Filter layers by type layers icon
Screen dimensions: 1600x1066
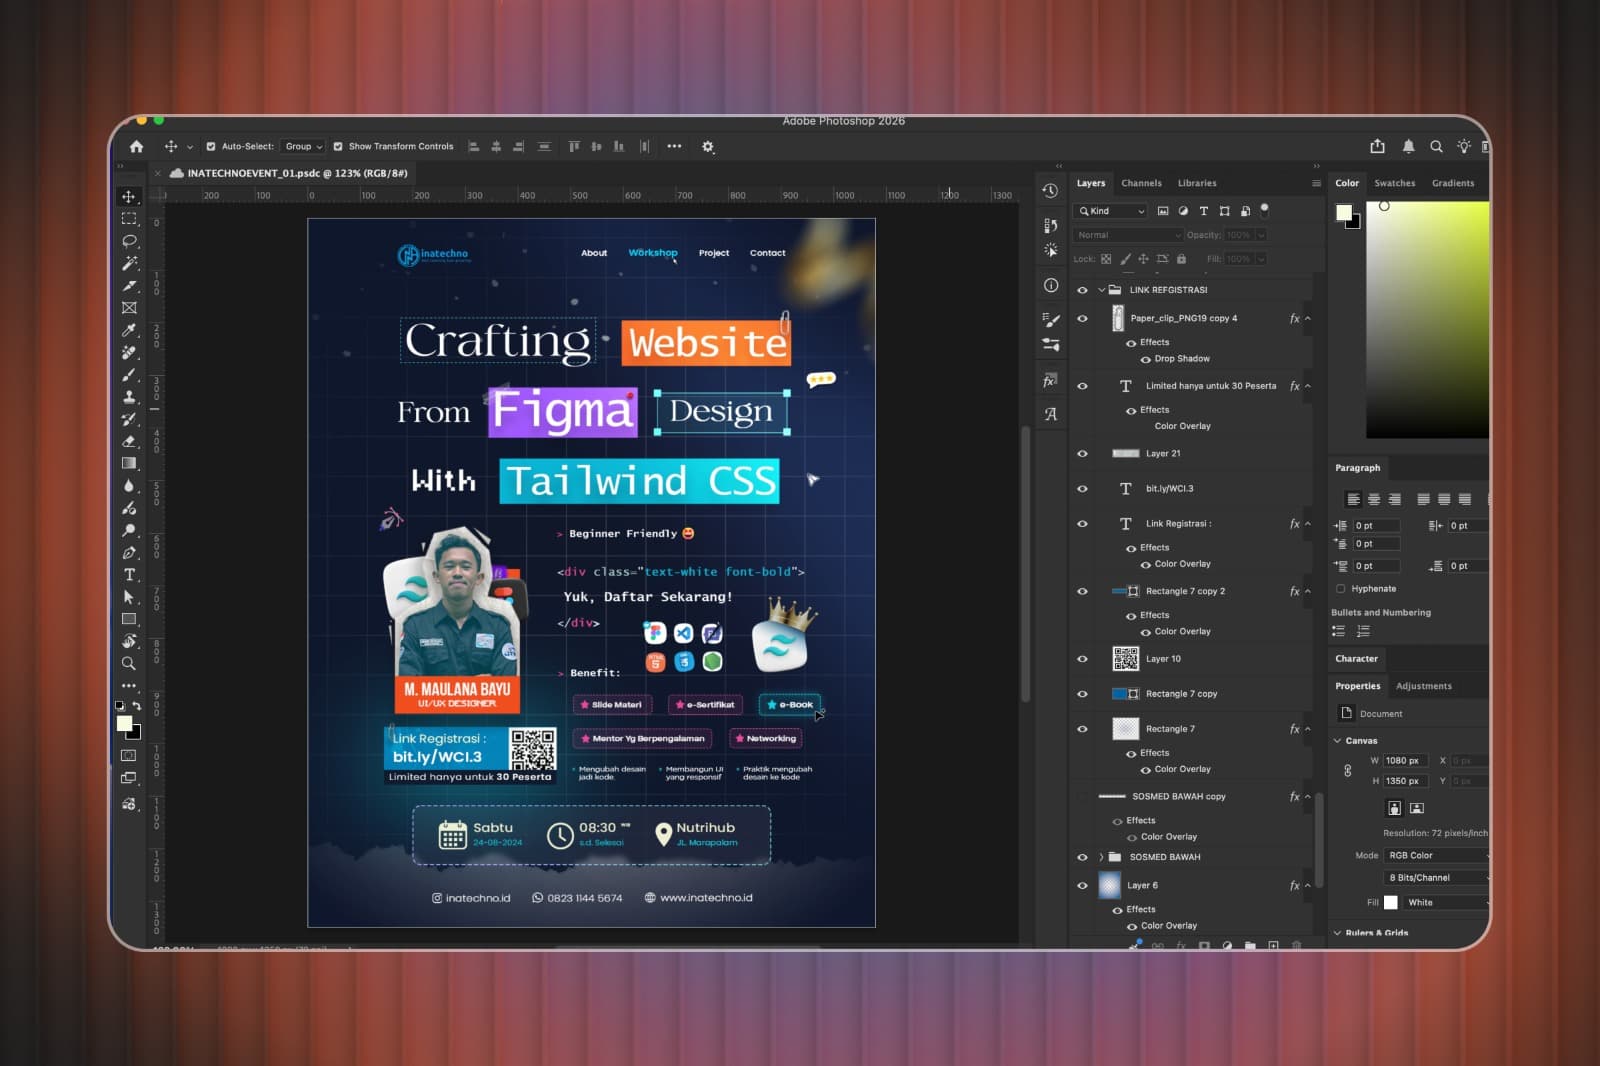pos(1204,211)
